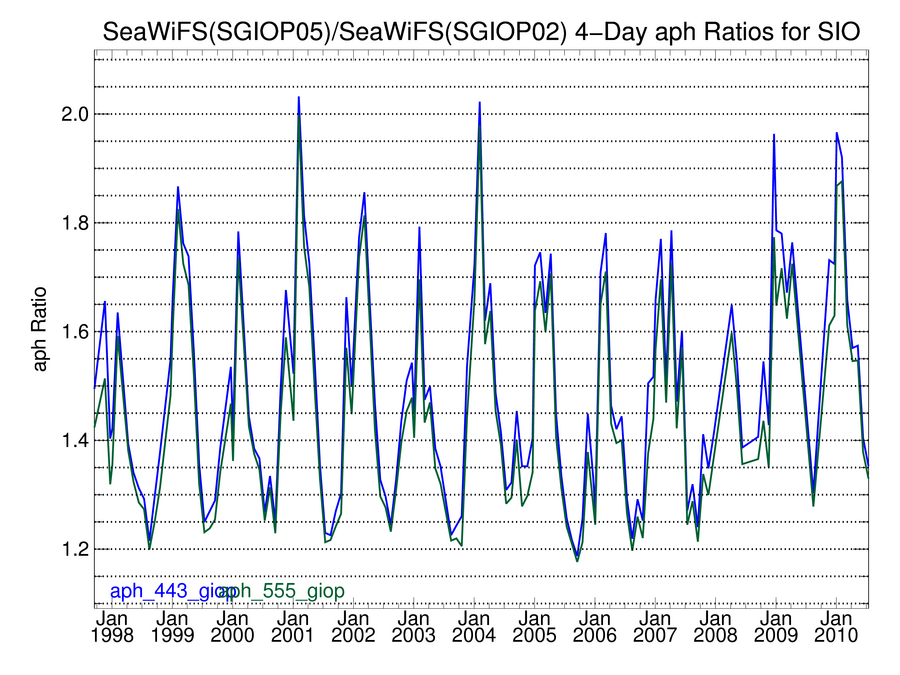Click the Jan 1998 x-axis label

pos(112,627)
